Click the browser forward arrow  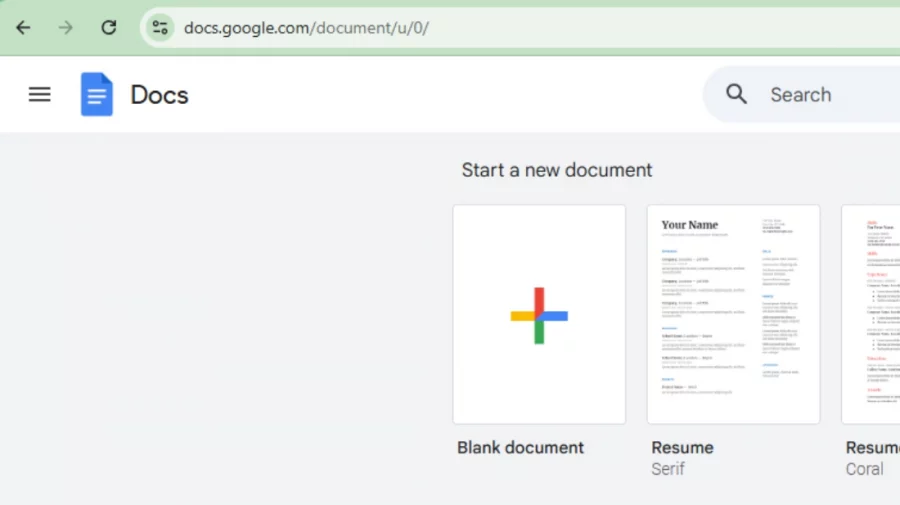tap(66, 28)
